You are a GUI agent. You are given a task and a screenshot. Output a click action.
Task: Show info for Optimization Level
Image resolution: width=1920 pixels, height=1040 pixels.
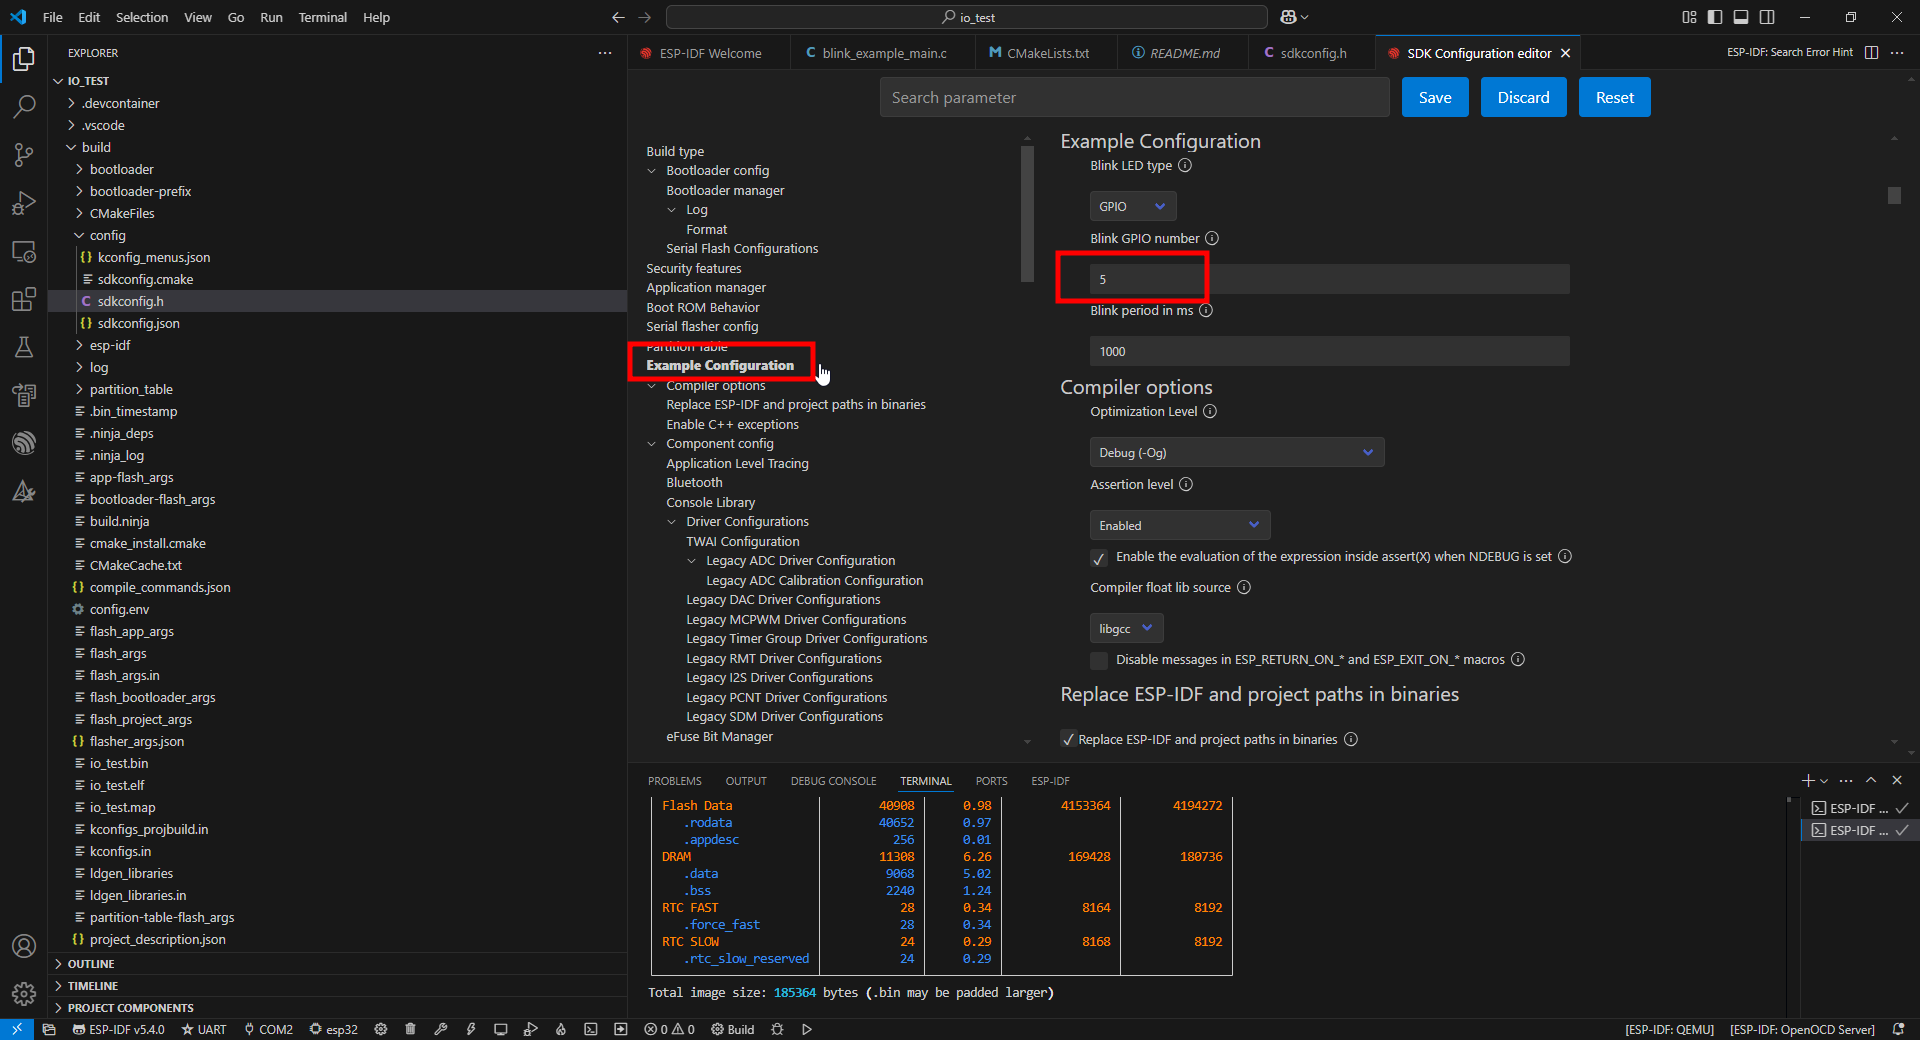tap(1210, 411)
